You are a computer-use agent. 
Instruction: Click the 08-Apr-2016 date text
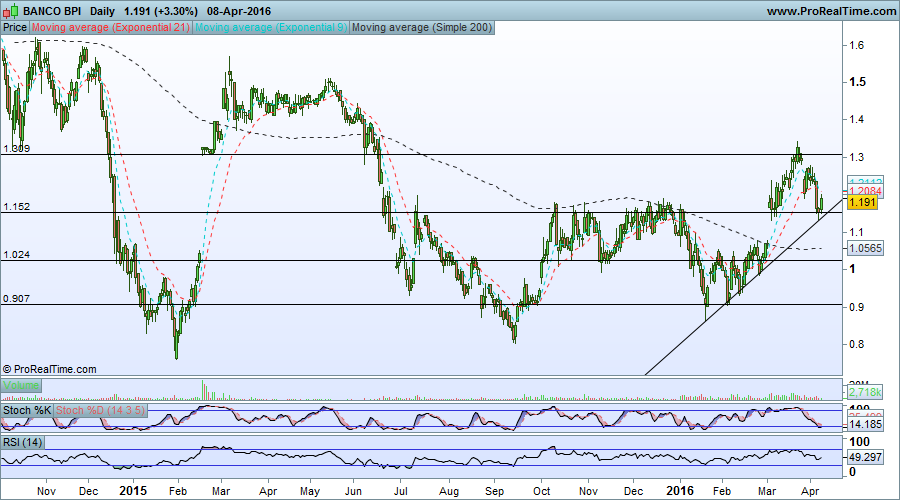click(239, 11)
